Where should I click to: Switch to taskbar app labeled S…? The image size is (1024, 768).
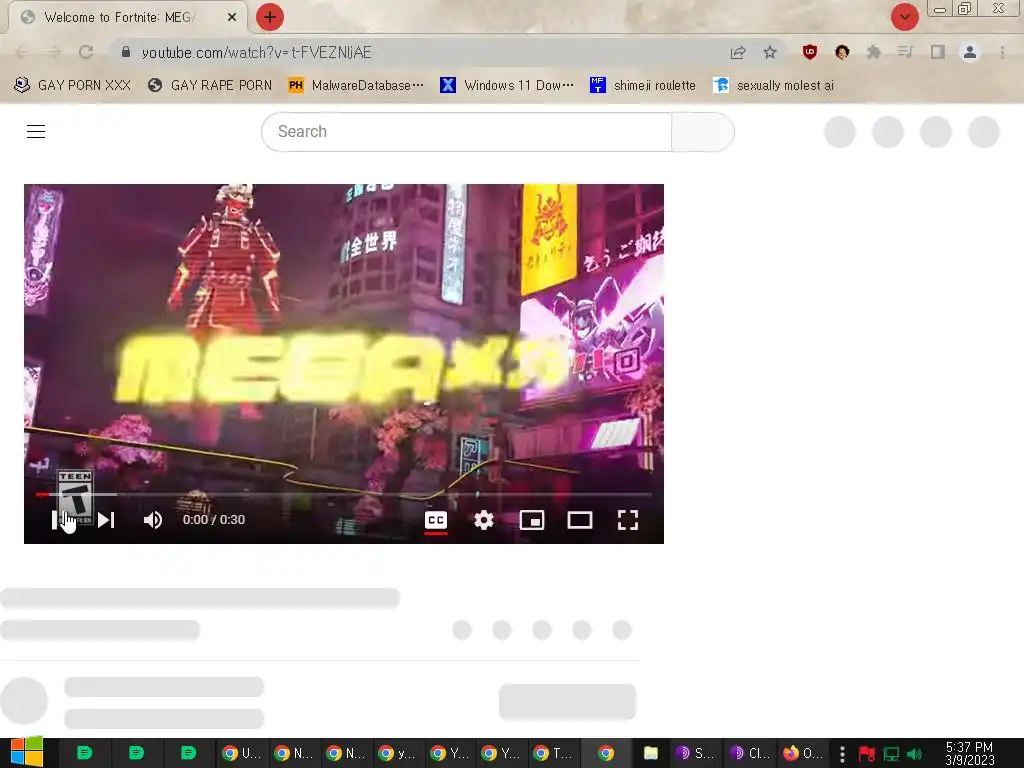[694, 753]
